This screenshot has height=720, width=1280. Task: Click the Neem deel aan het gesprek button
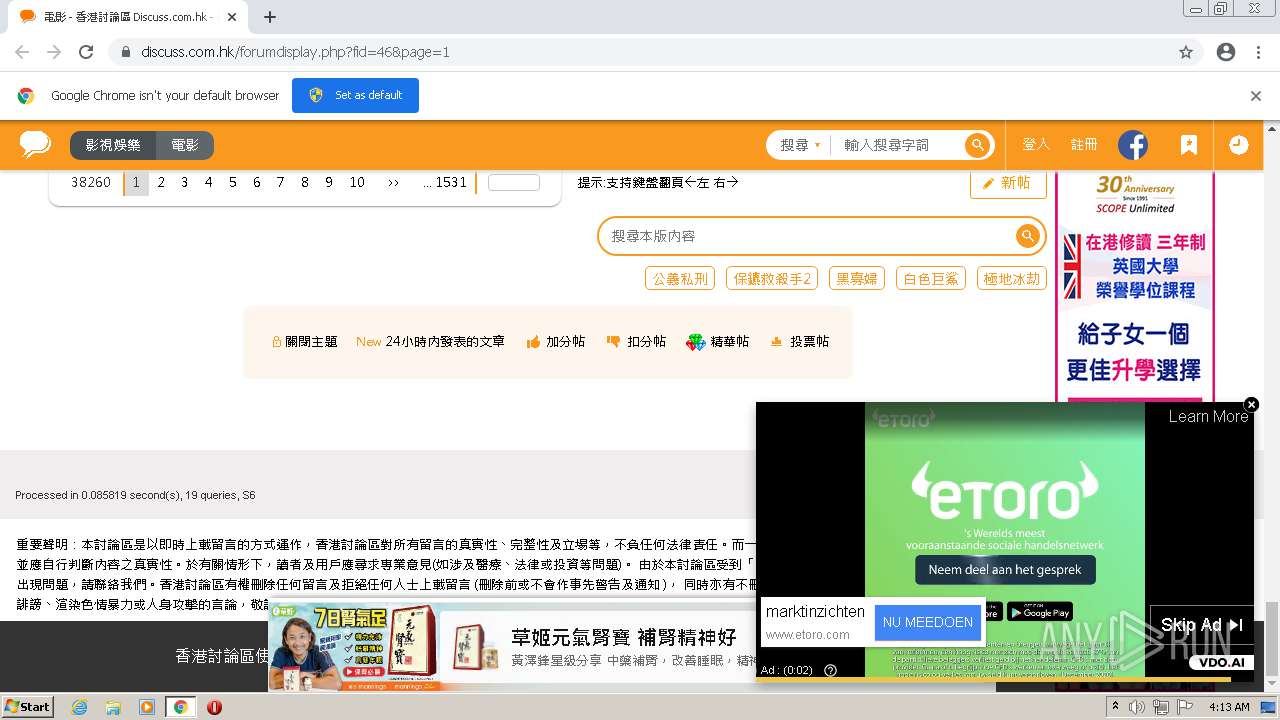pos(1005,570)
